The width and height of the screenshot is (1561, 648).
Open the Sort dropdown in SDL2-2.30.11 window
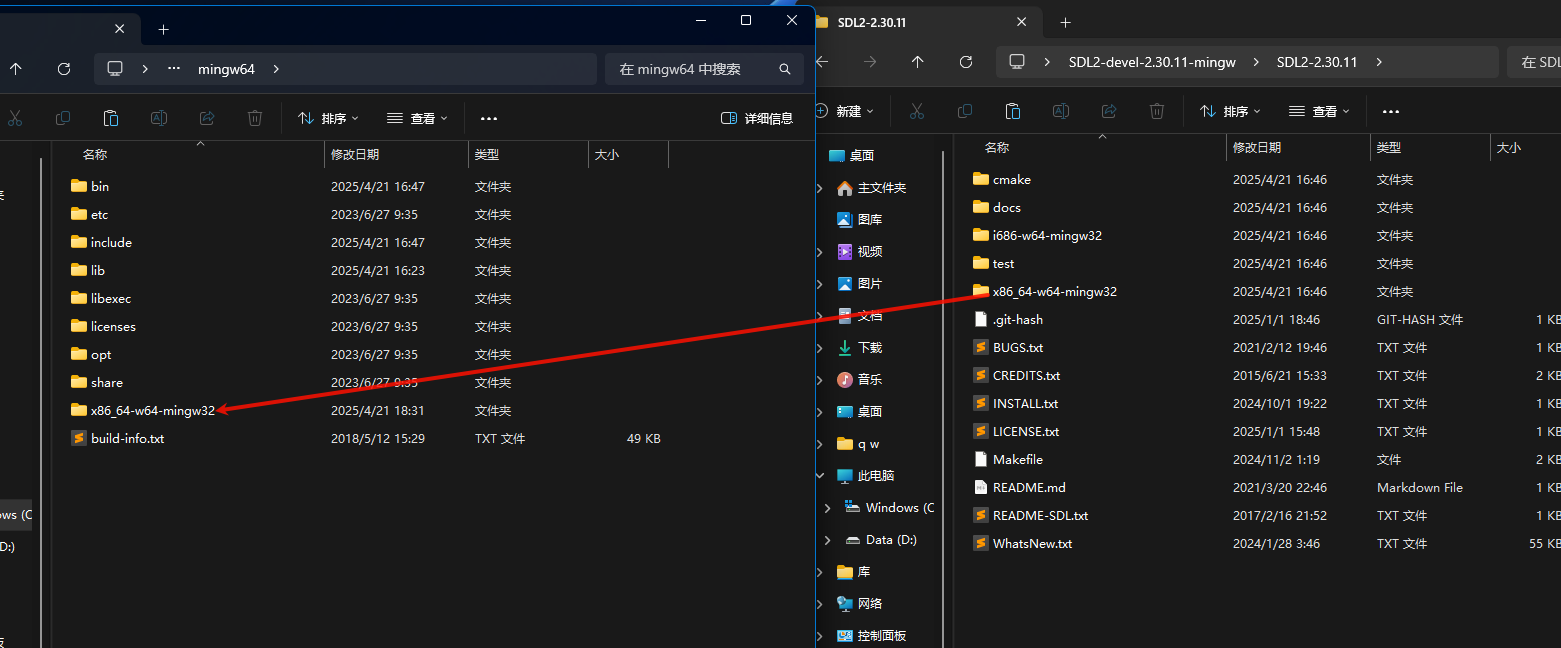1230,111
